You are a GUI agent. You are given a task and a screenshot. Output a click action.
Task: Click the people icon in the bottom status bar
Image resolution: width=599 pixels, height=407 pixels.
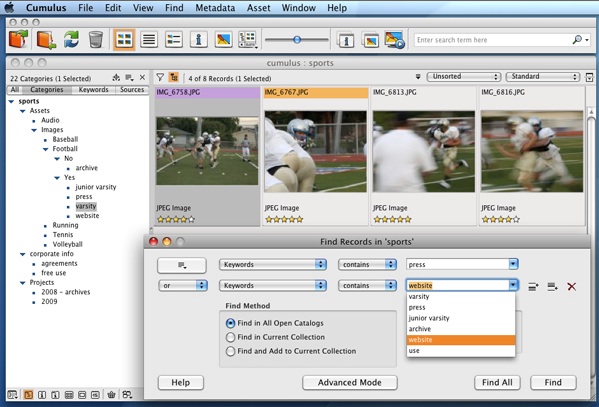pos(127,395)
